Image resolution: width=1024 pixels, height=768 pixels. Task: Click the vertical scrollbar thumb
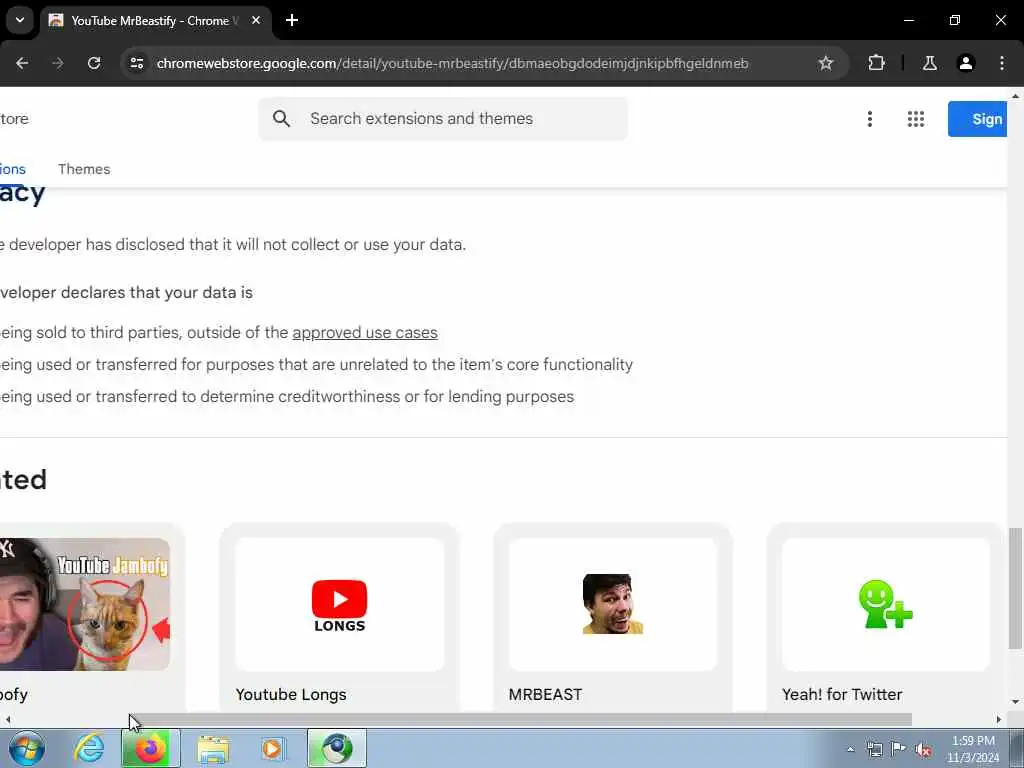pos(1016,588)
